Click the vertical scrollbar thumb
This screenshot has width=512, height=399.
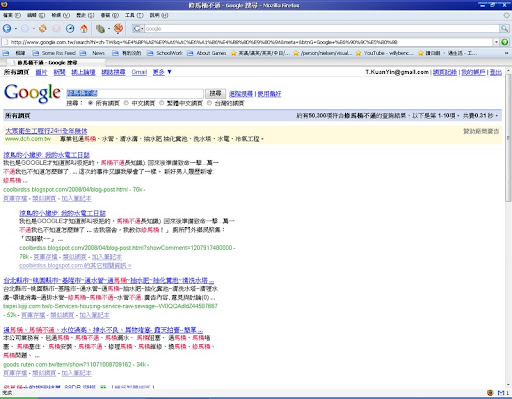pos(508,137)
